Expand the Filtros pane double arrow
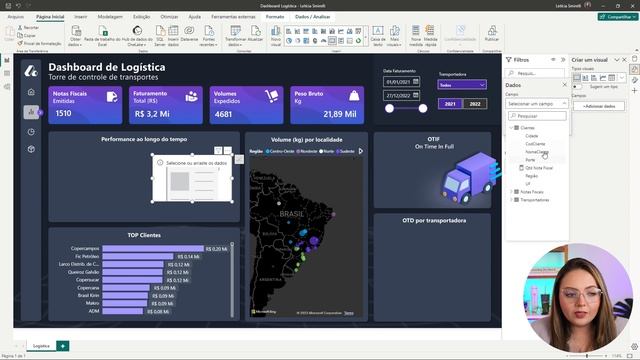Viewport: 640px width, 360px height. click(x=563, y=60)
